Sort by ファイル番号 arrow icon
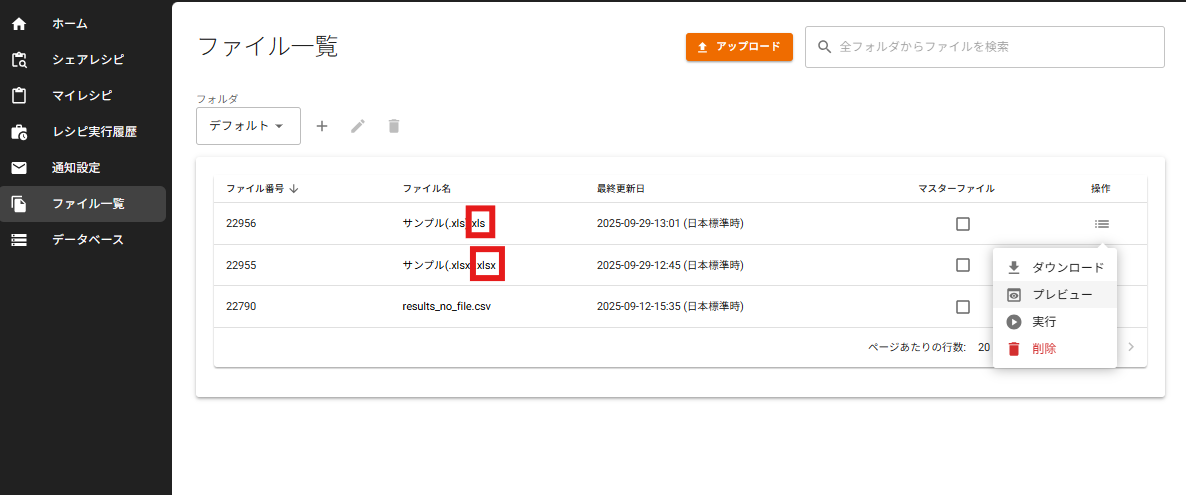The height and width of the screenshot is (495, 1186). [293, 188]
